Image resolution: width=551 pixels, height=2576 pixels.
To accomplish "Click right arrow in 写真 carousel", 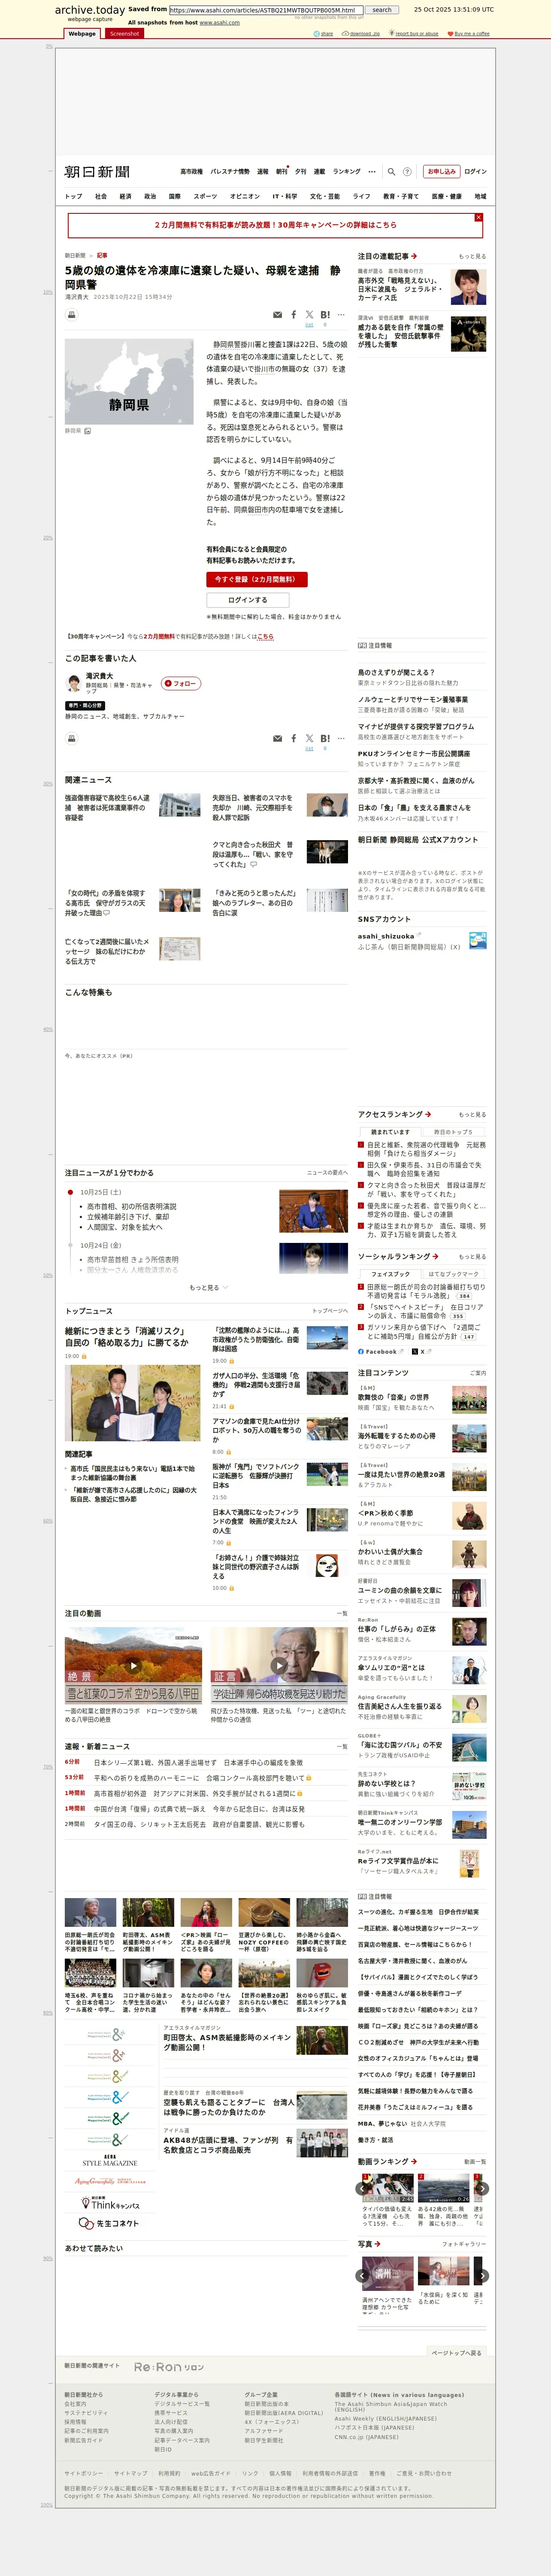I will click(x=481, y=2275).
